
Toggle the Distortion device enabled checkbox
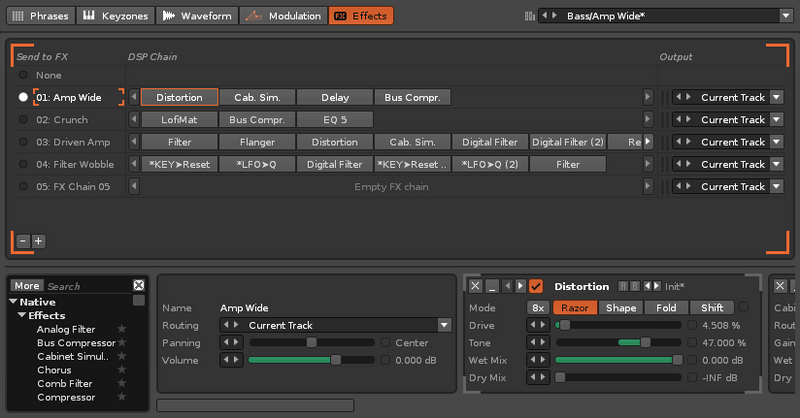point(536,287)
